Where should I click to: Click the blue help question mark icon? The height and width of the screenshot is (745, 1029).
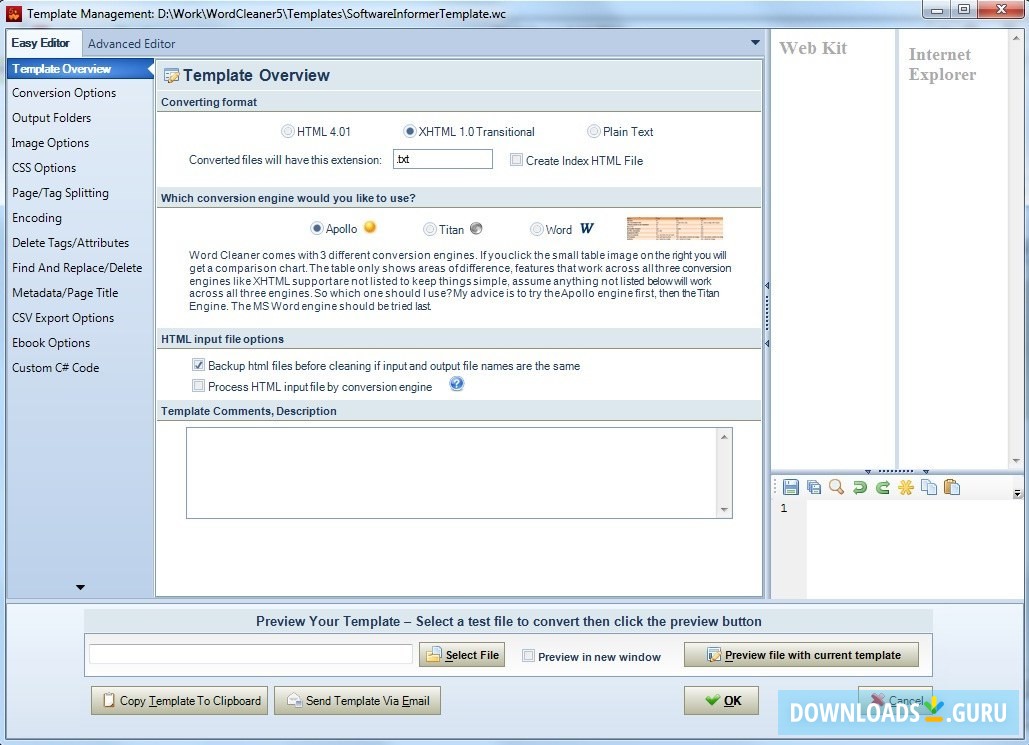(x=457, y=385)
